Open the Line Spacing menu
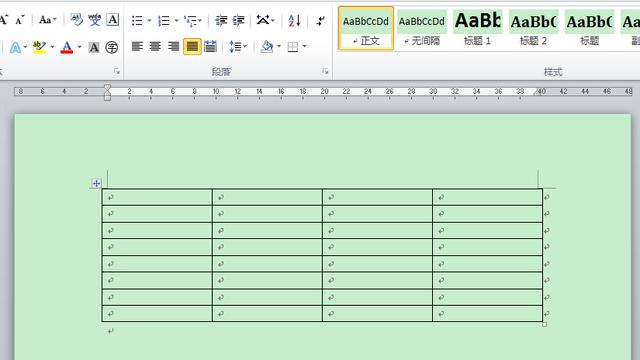Screen dimensions: 640x360 (238, 47)
